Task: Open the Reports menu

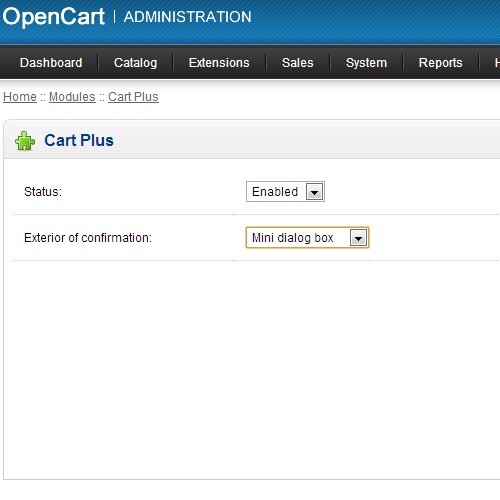Action: click(440, 63)
